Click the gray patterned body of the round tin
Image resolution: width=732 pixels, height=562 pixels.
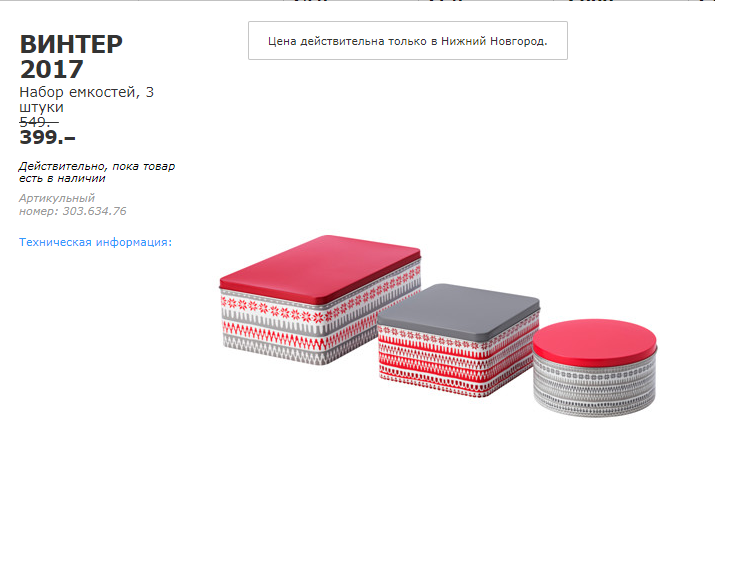click(594, 387)
